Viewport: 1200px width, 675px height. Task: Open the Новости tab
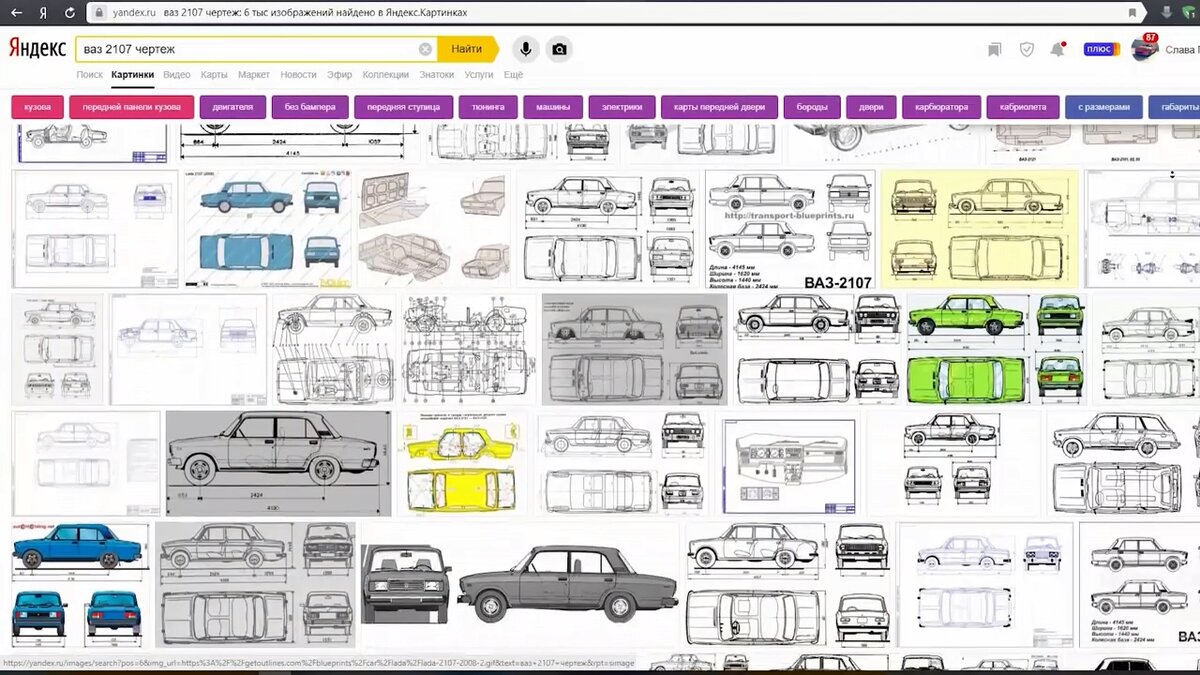tap(298, 75)
